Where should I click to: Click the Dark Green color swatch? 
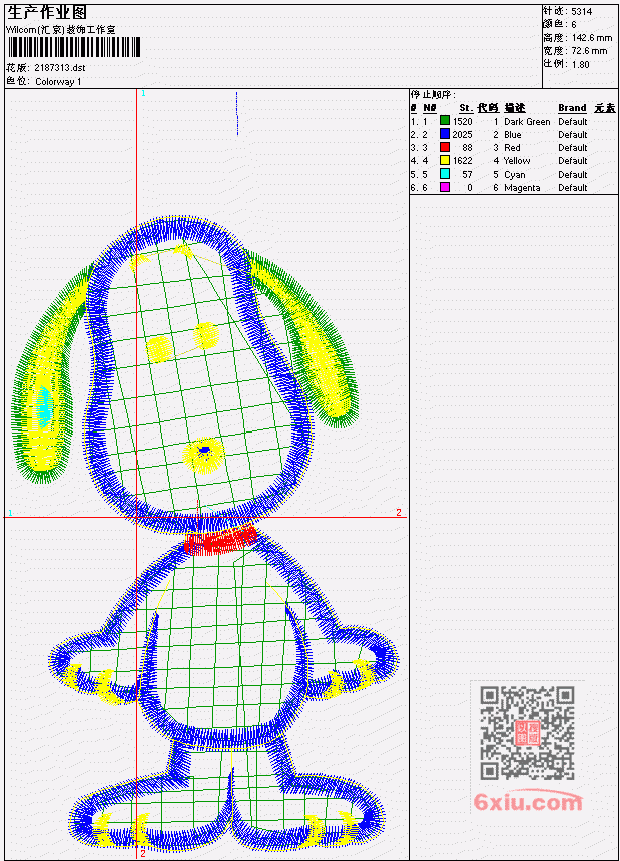(x=445, y=121)
